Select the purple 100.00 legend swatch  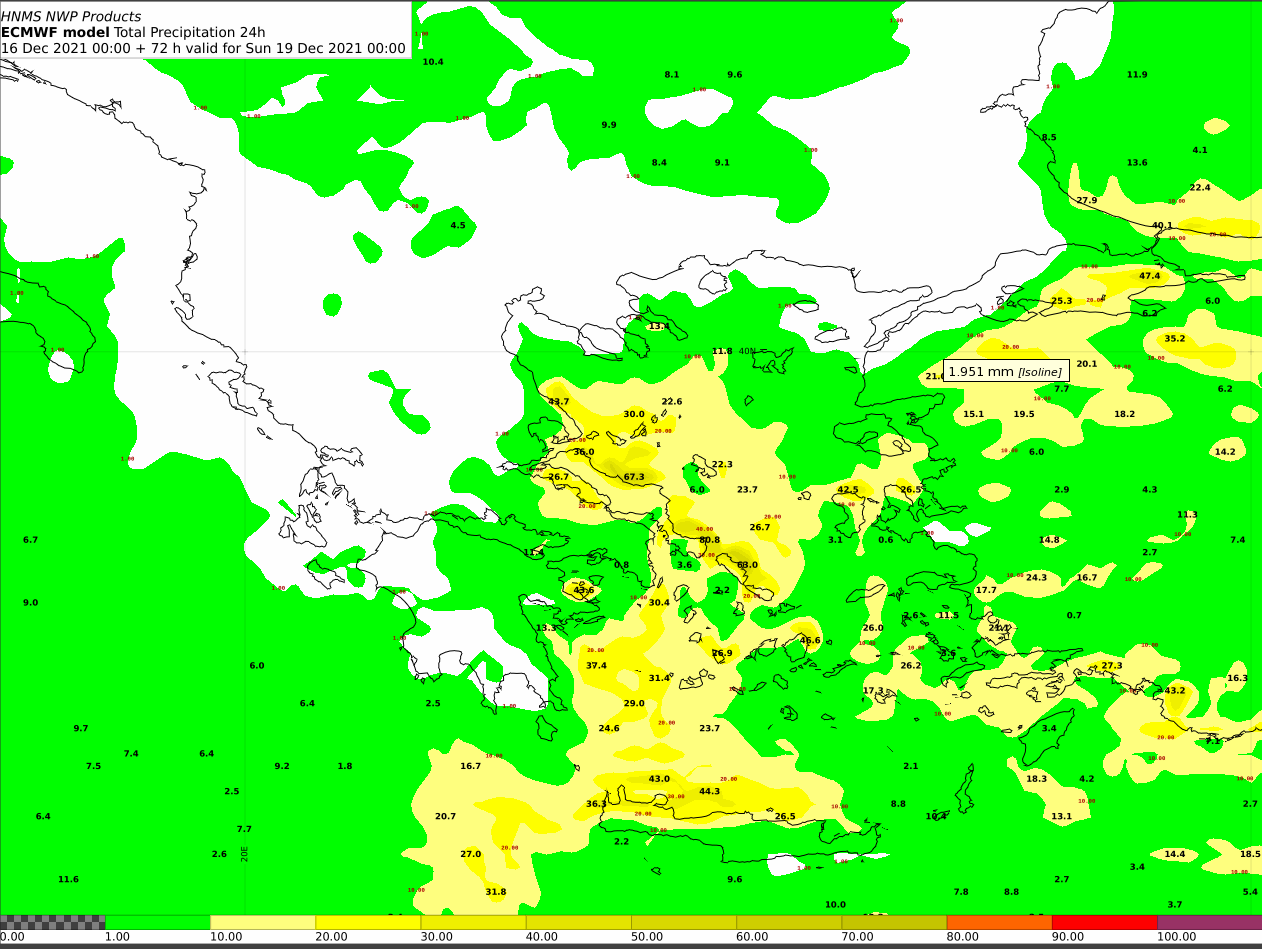(x=1209, y=922)
